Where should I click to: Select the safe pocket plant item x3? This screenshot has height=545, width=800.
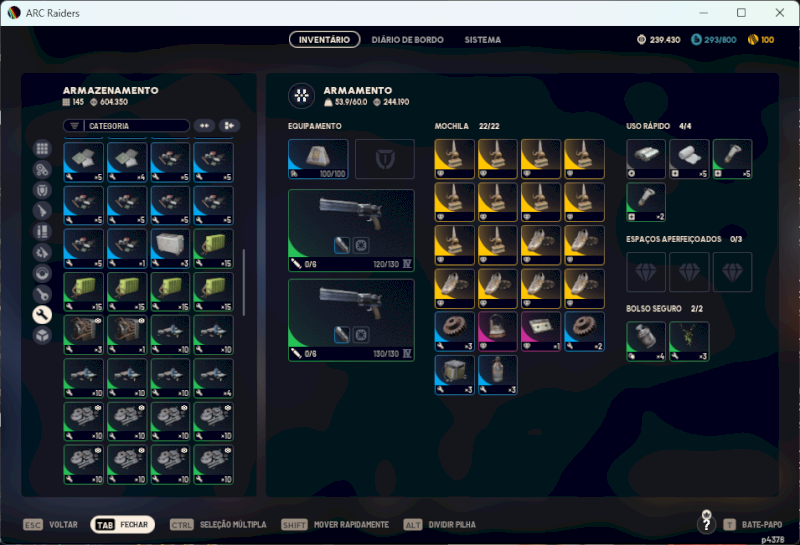[x=689, y=341]
